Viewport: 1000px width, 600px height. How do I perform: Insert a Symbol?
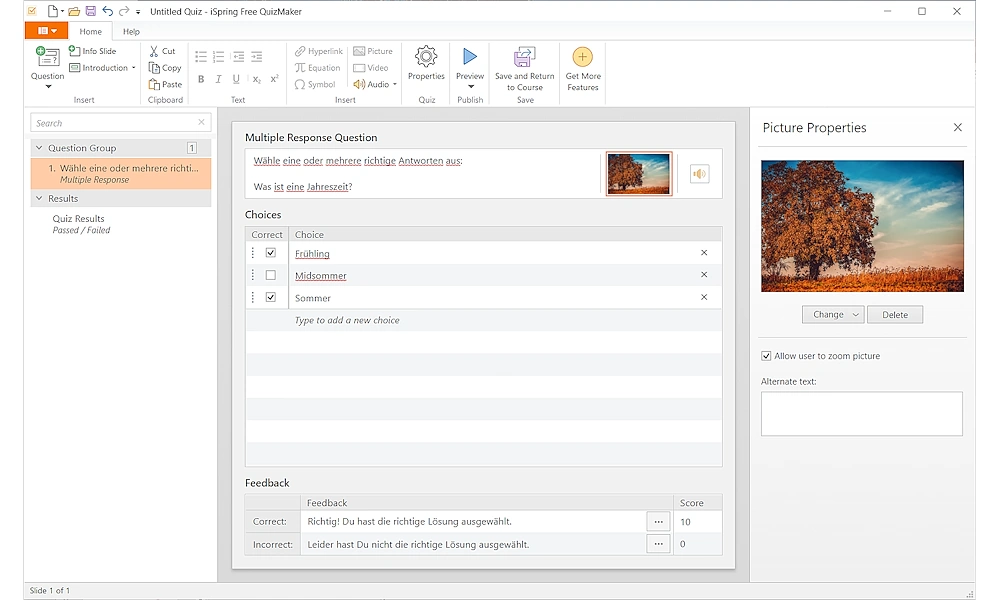[315, 84]
